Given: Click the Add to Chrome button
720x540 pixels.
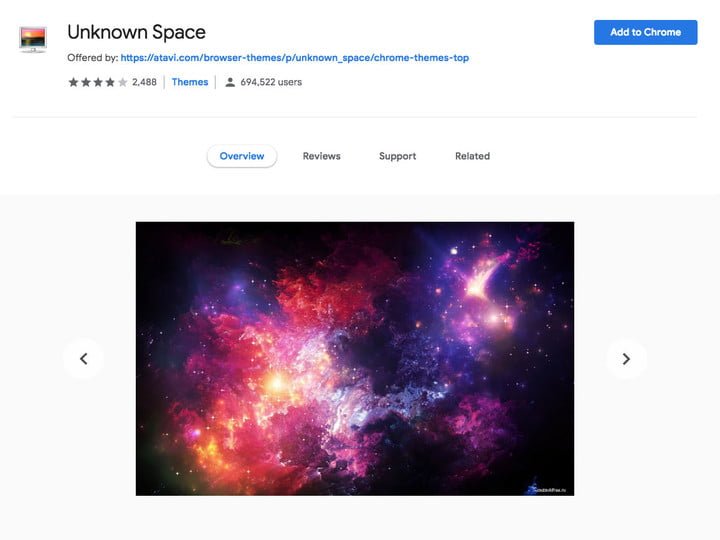Looking at the screenshot, I should pyautogui.click(x=646, y=32).
